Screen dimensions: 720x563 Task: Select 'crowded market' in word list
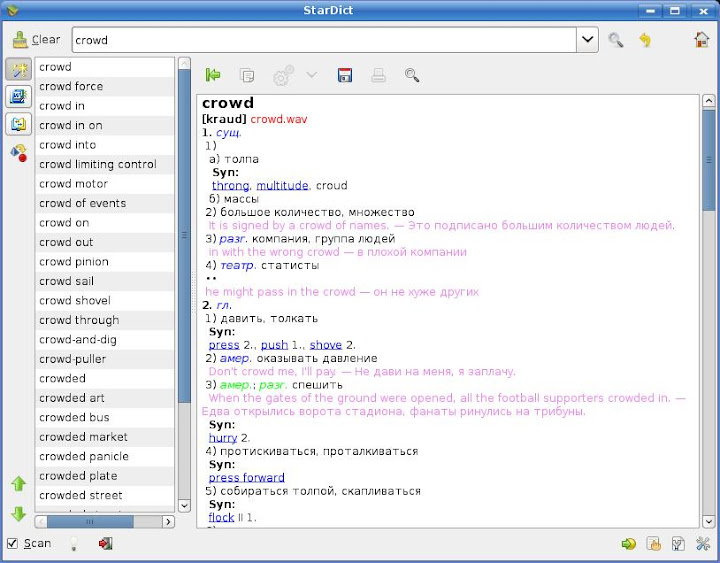[x=105, y=437]
